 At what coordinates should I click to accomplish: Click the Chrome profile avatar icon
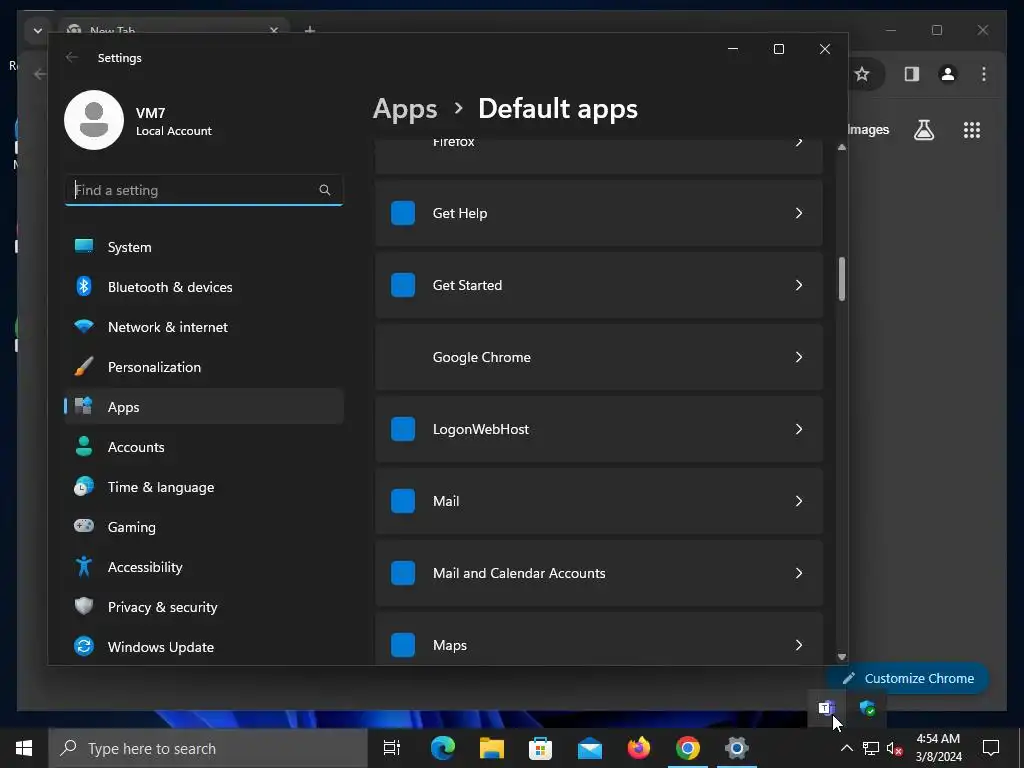pyautogui.click(x=948, y=74)
